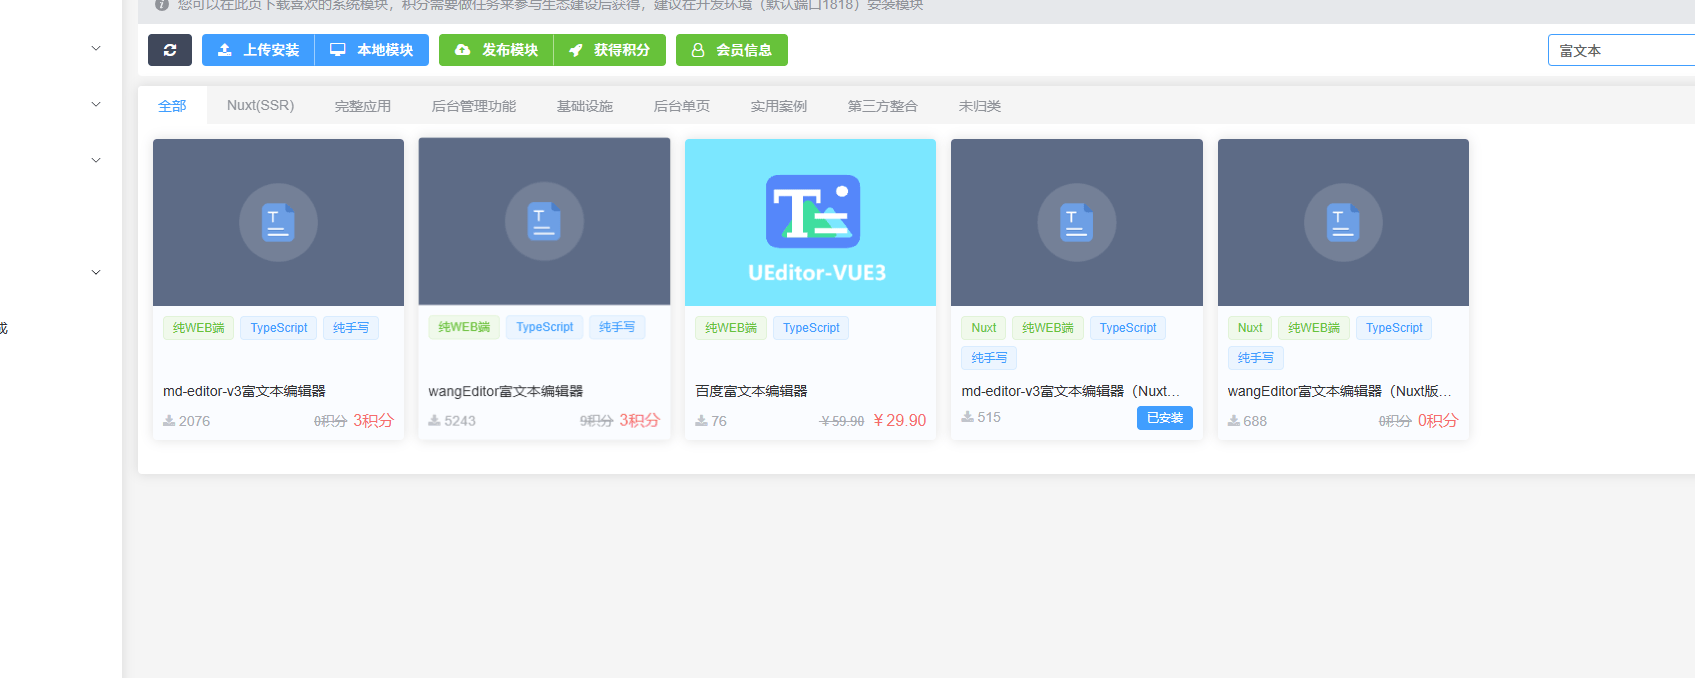Expand the fourth sidebar chevron
Screen dimensions: 1695x678
point(96,272)
